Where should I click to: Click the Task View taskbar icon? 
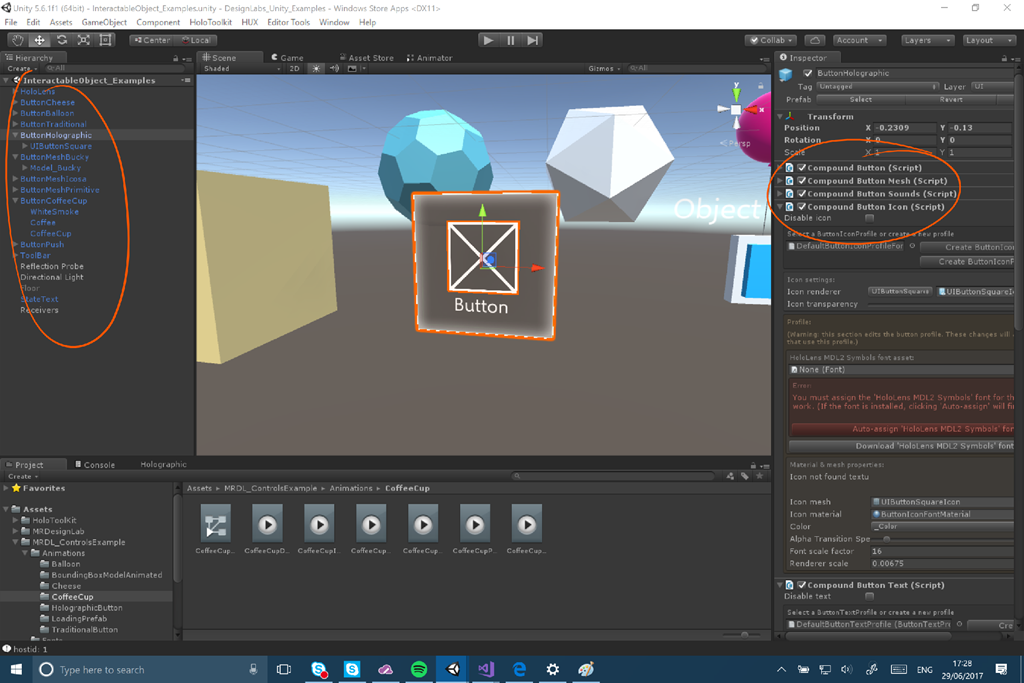(283, 669)
